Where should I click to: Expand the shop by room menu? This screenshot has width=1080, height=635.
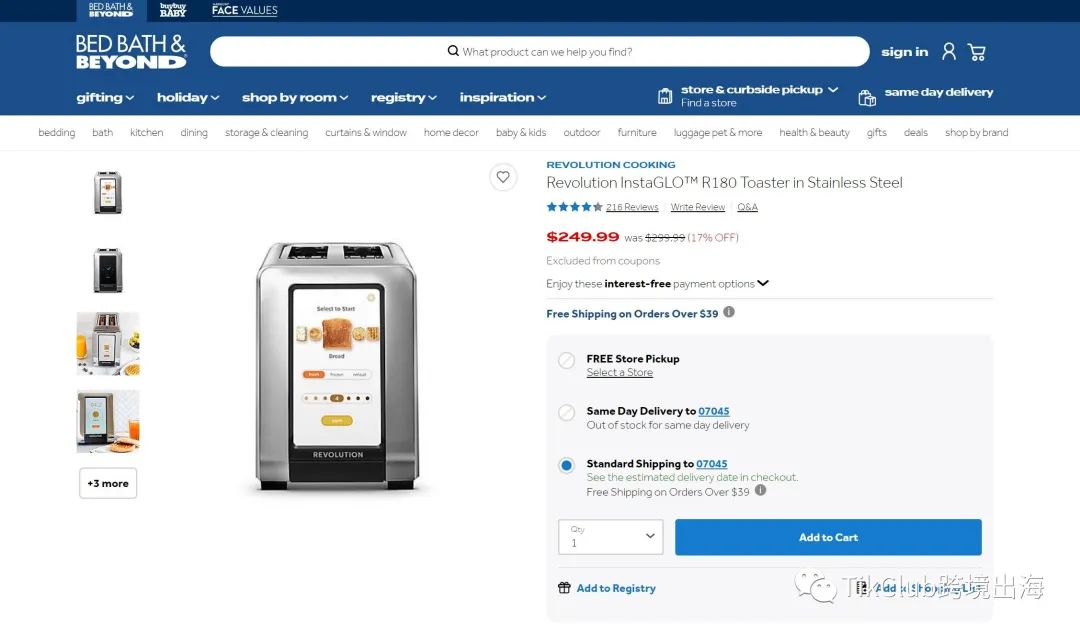pos(295,98)
